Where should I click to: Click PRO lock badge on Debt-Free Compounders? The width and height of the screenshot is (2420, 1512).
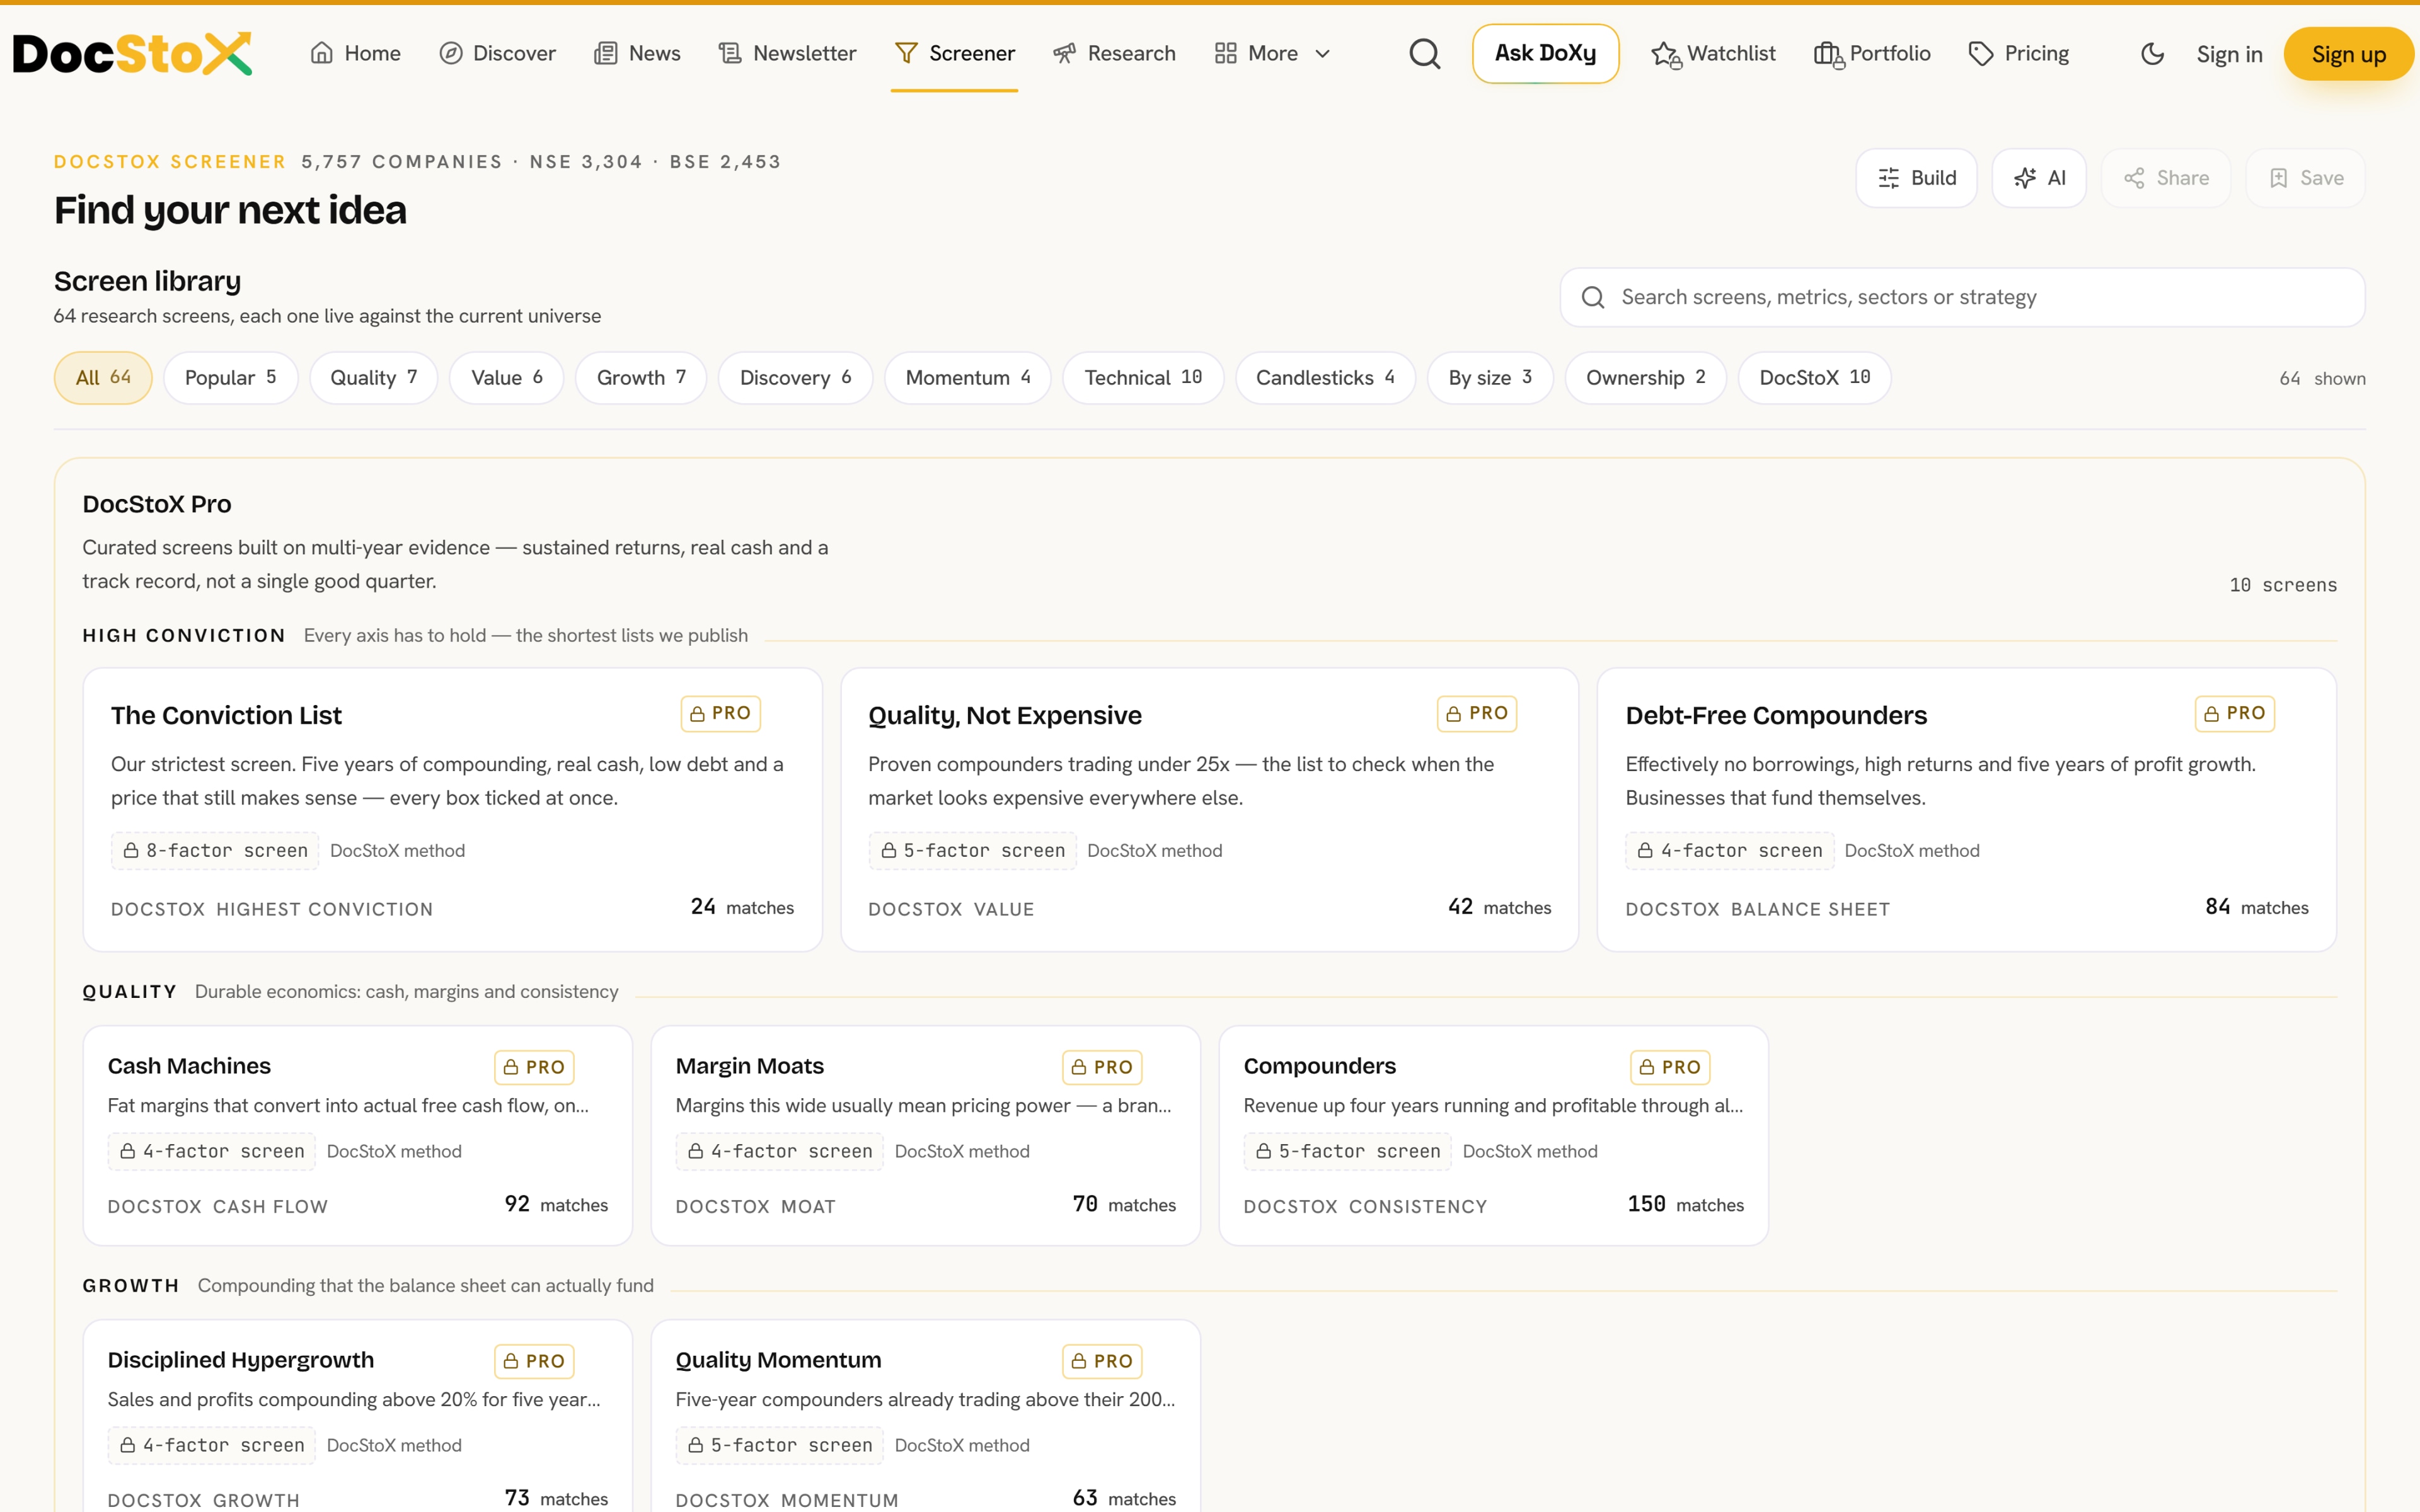pos(2235,714)
